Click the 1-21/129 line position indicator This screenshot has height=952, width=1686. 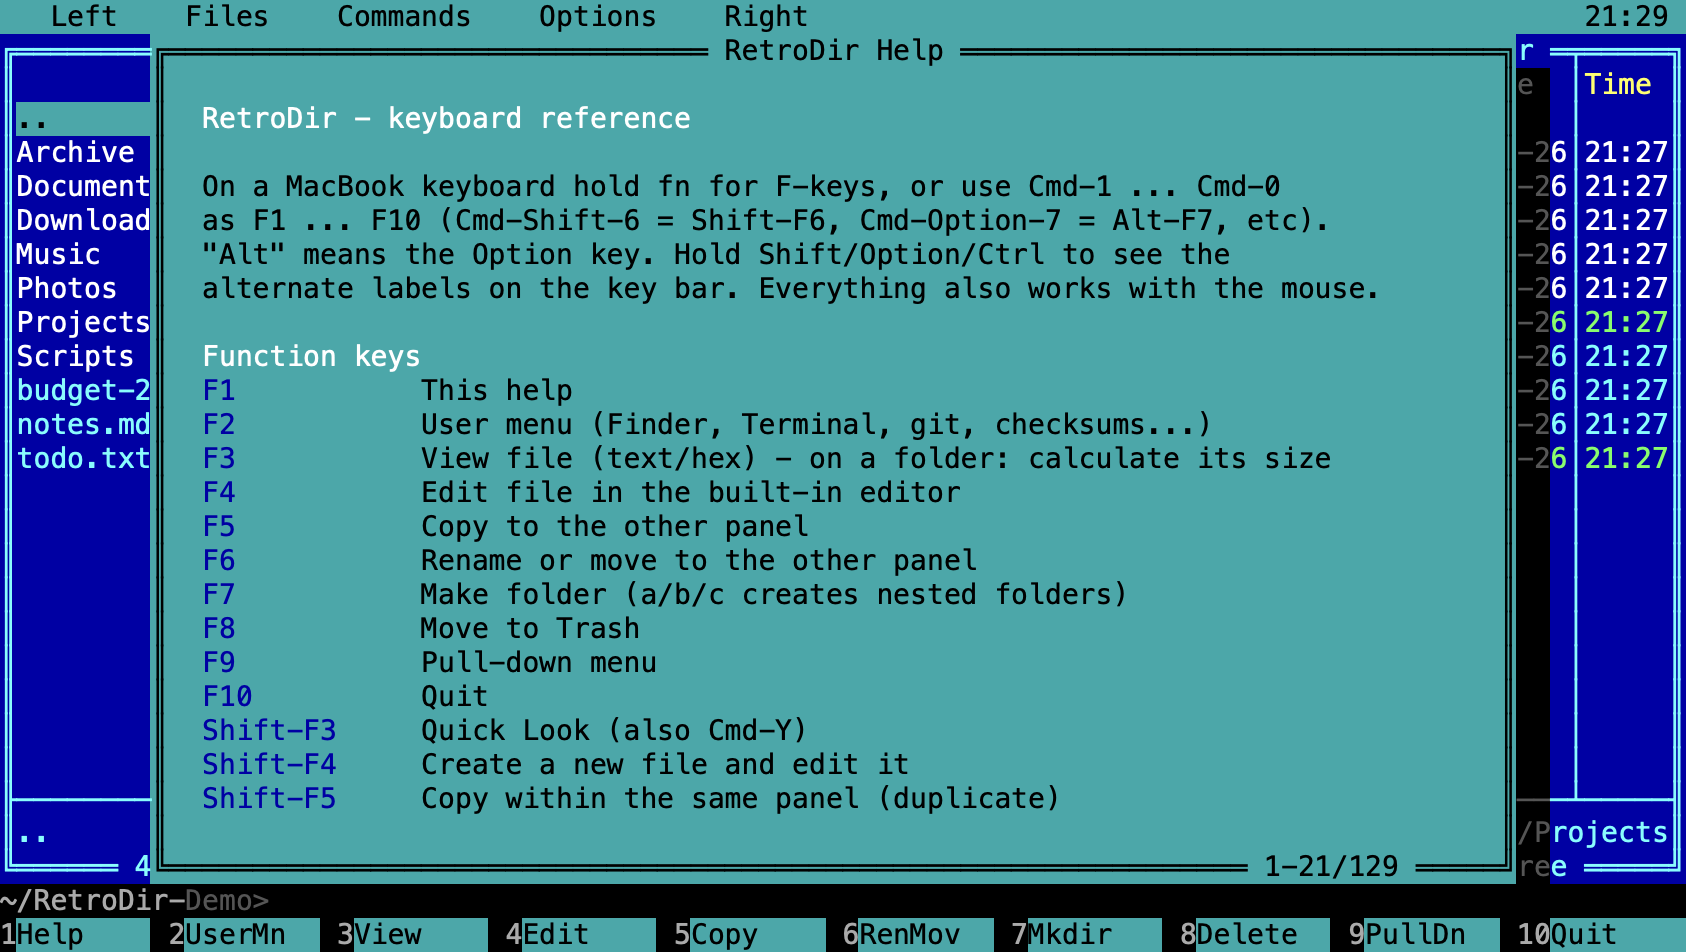[x=1331, y=867]
